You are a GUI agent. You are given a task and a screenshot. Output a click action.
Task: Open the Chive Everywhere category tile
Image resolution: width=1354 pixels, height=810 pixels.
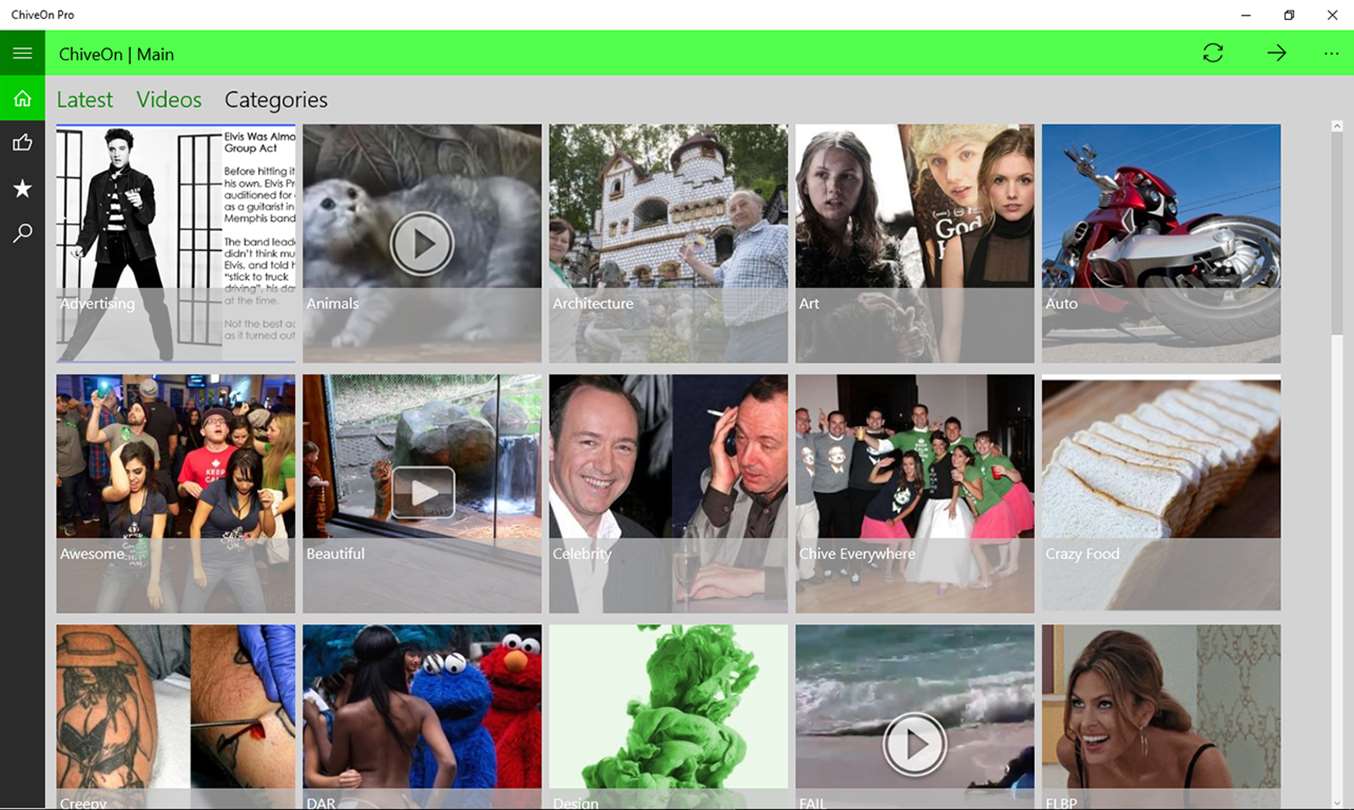915,494
